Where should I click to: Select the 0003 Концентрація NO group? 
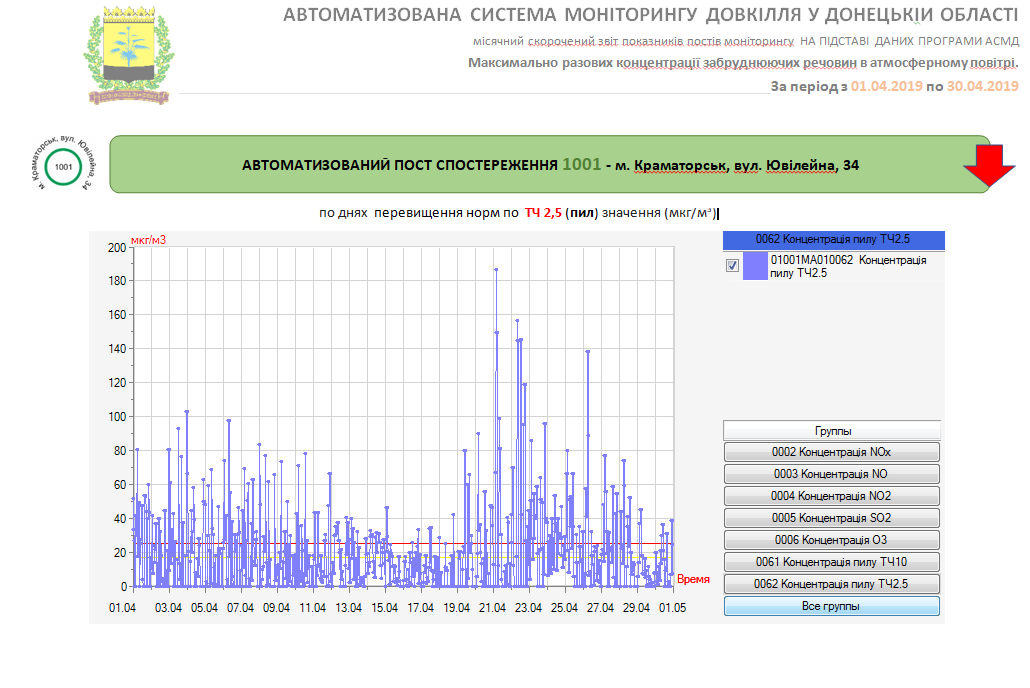832,474
